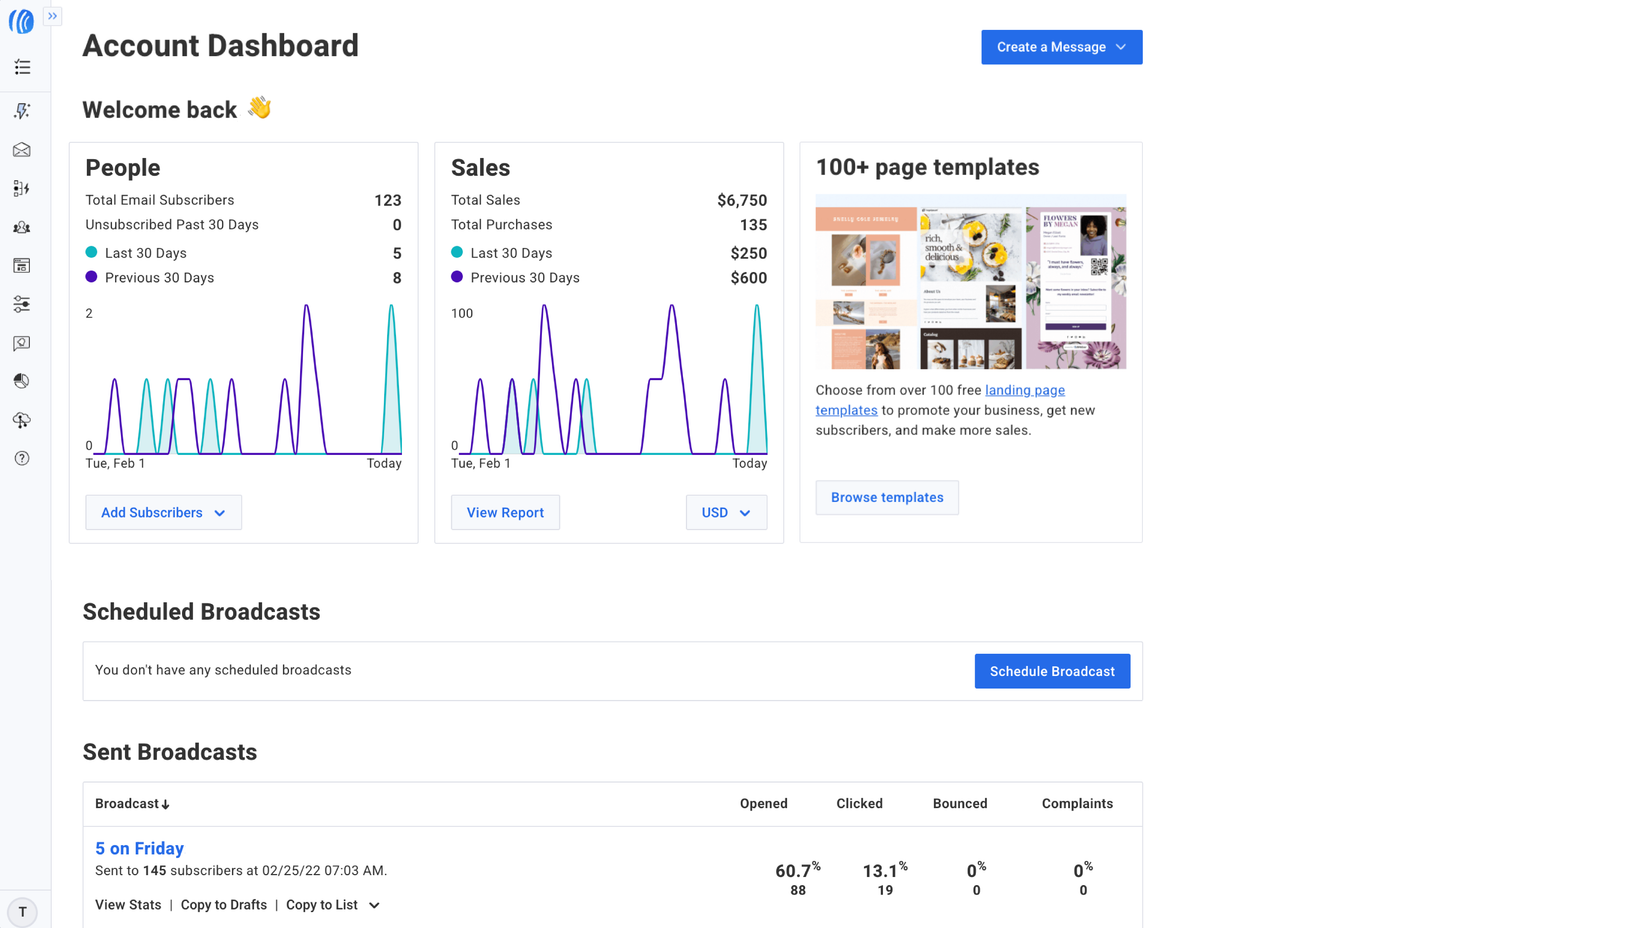Click the teal Last 30 Days dot under People
Image resolution: width=1650 pixels, height=928 pixels.
coord(91,252)
